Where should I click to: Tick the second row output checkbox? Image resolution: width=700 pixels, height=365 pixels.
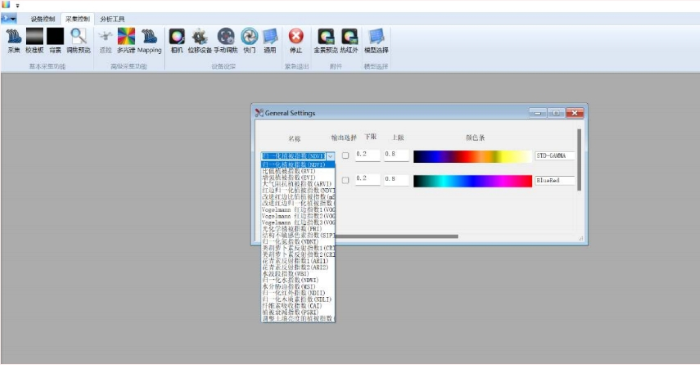[346, 180]
